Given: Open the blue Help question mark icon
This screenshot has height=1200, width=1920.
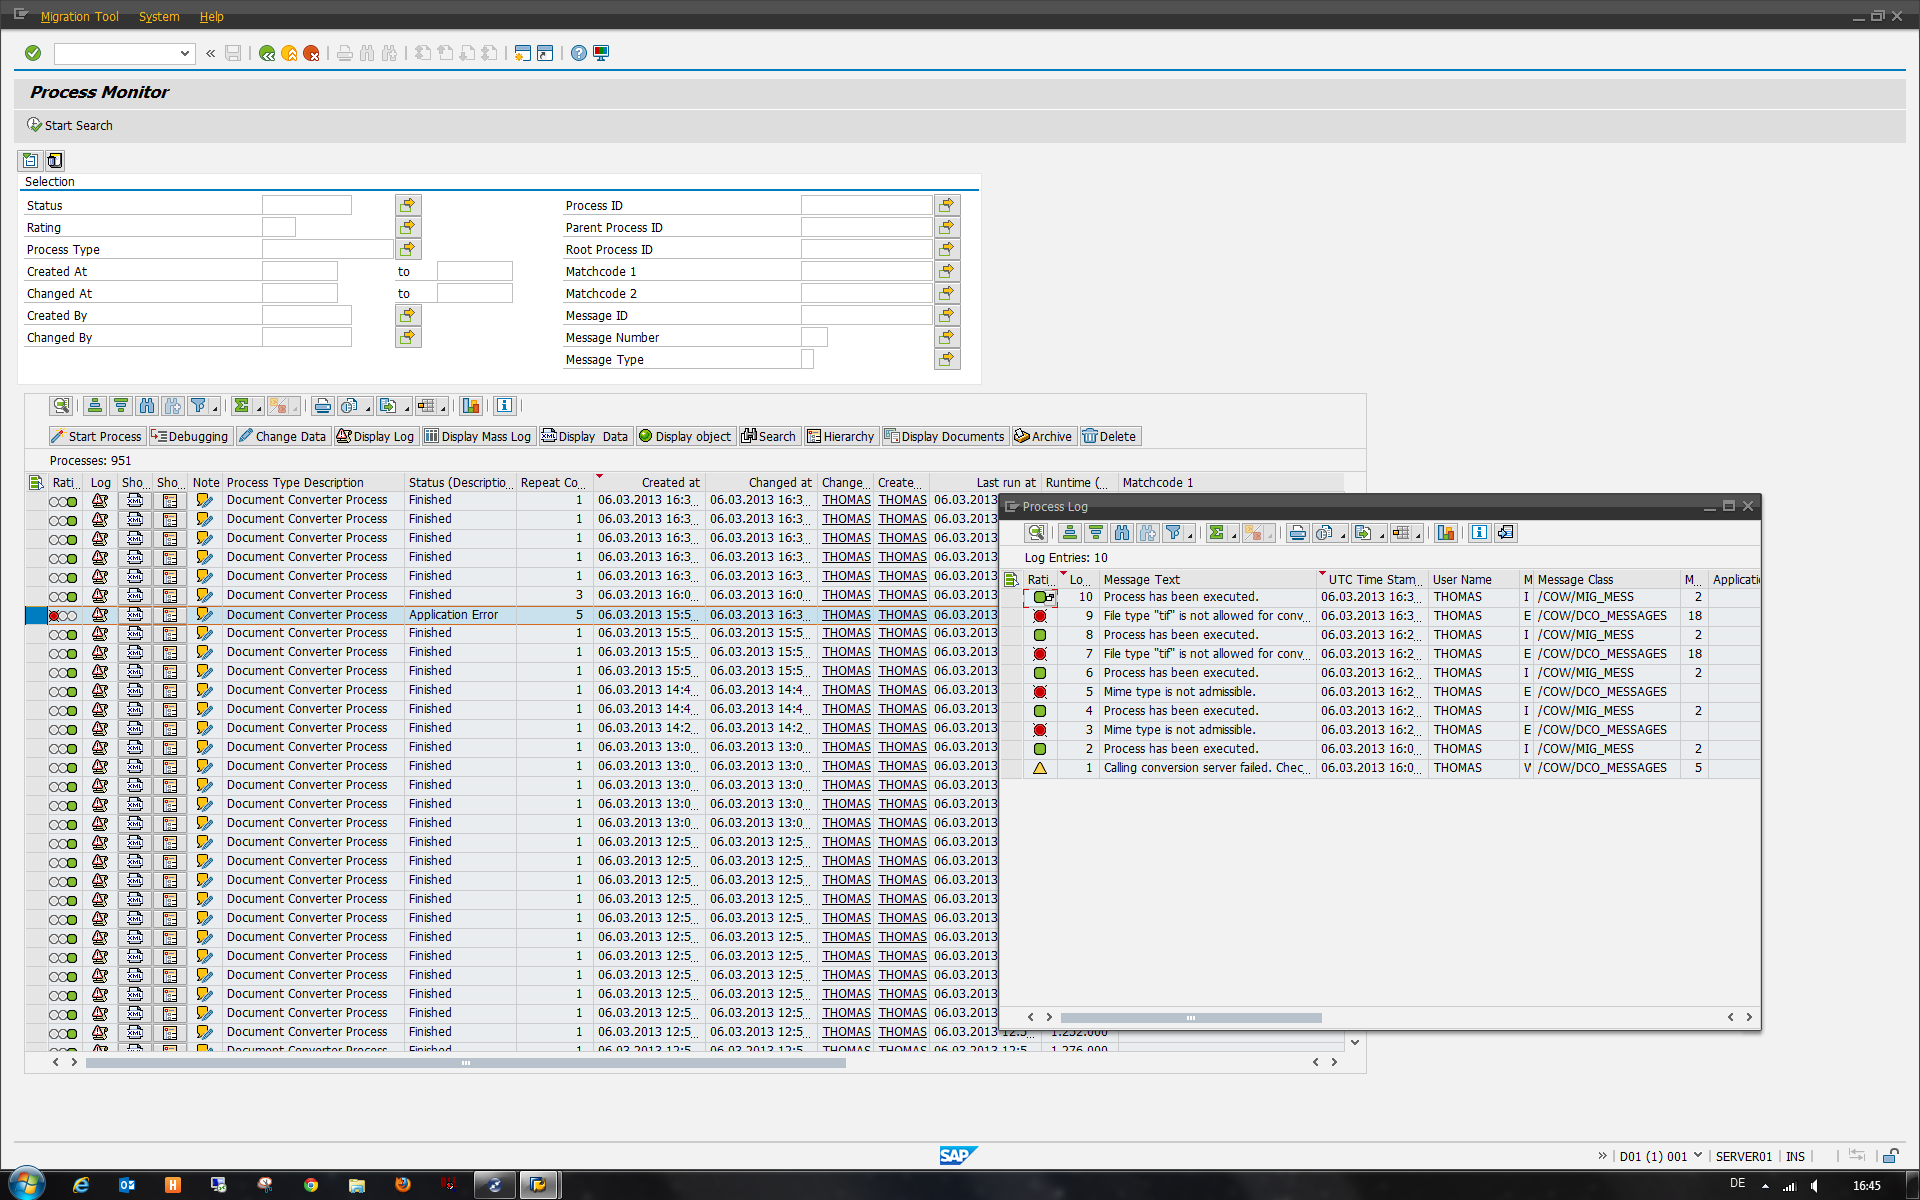Looking at the screenshot, I should (579, 53).
